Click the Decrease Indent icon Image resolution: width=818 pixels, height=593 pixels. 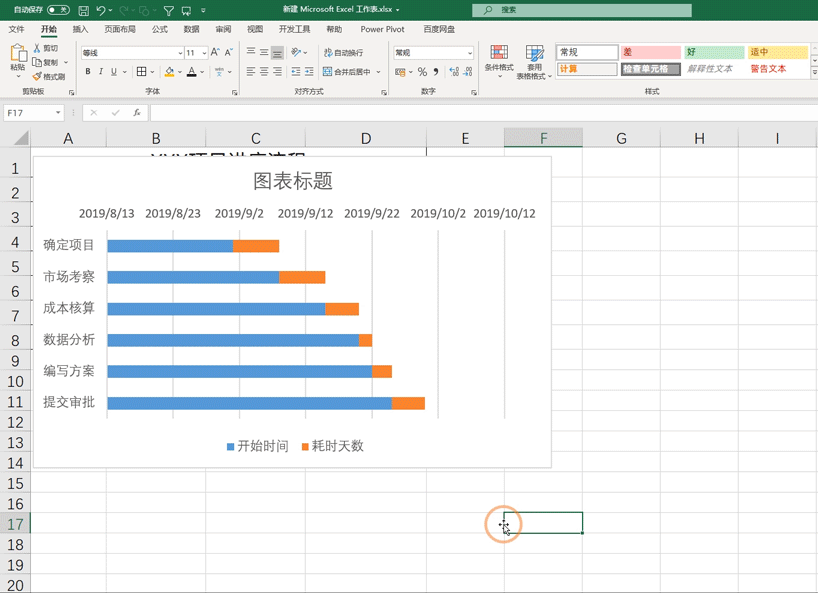296,71
